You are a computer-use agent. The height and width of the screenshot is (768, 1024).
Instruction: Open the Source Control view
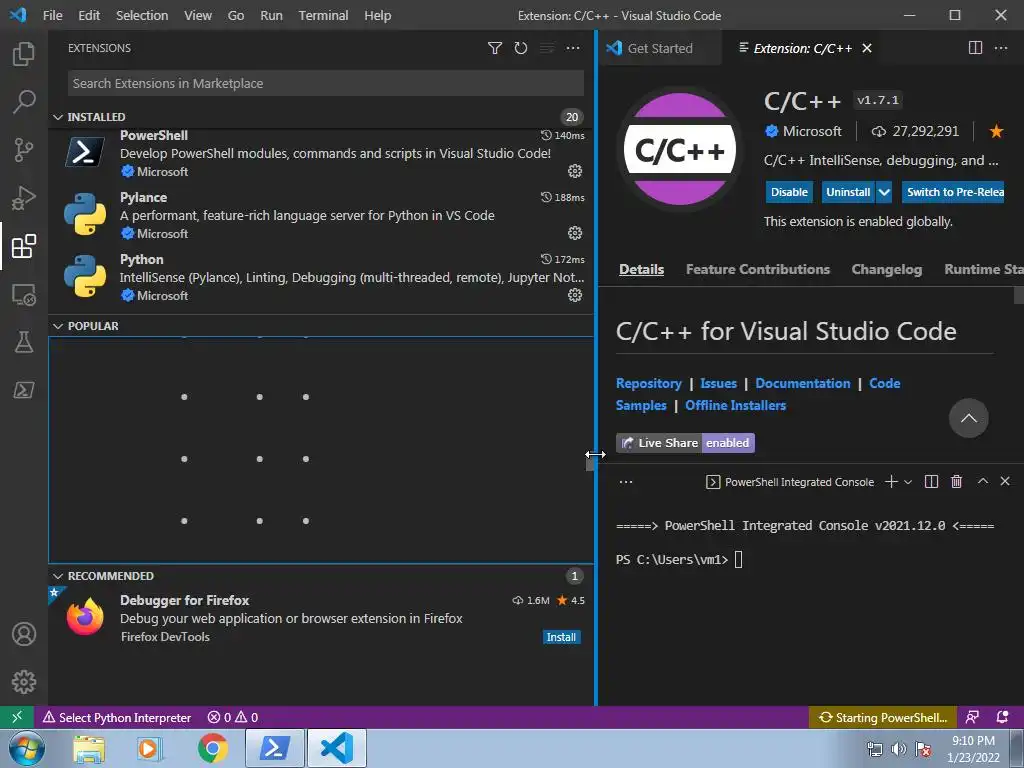click(x=24, y=150)
